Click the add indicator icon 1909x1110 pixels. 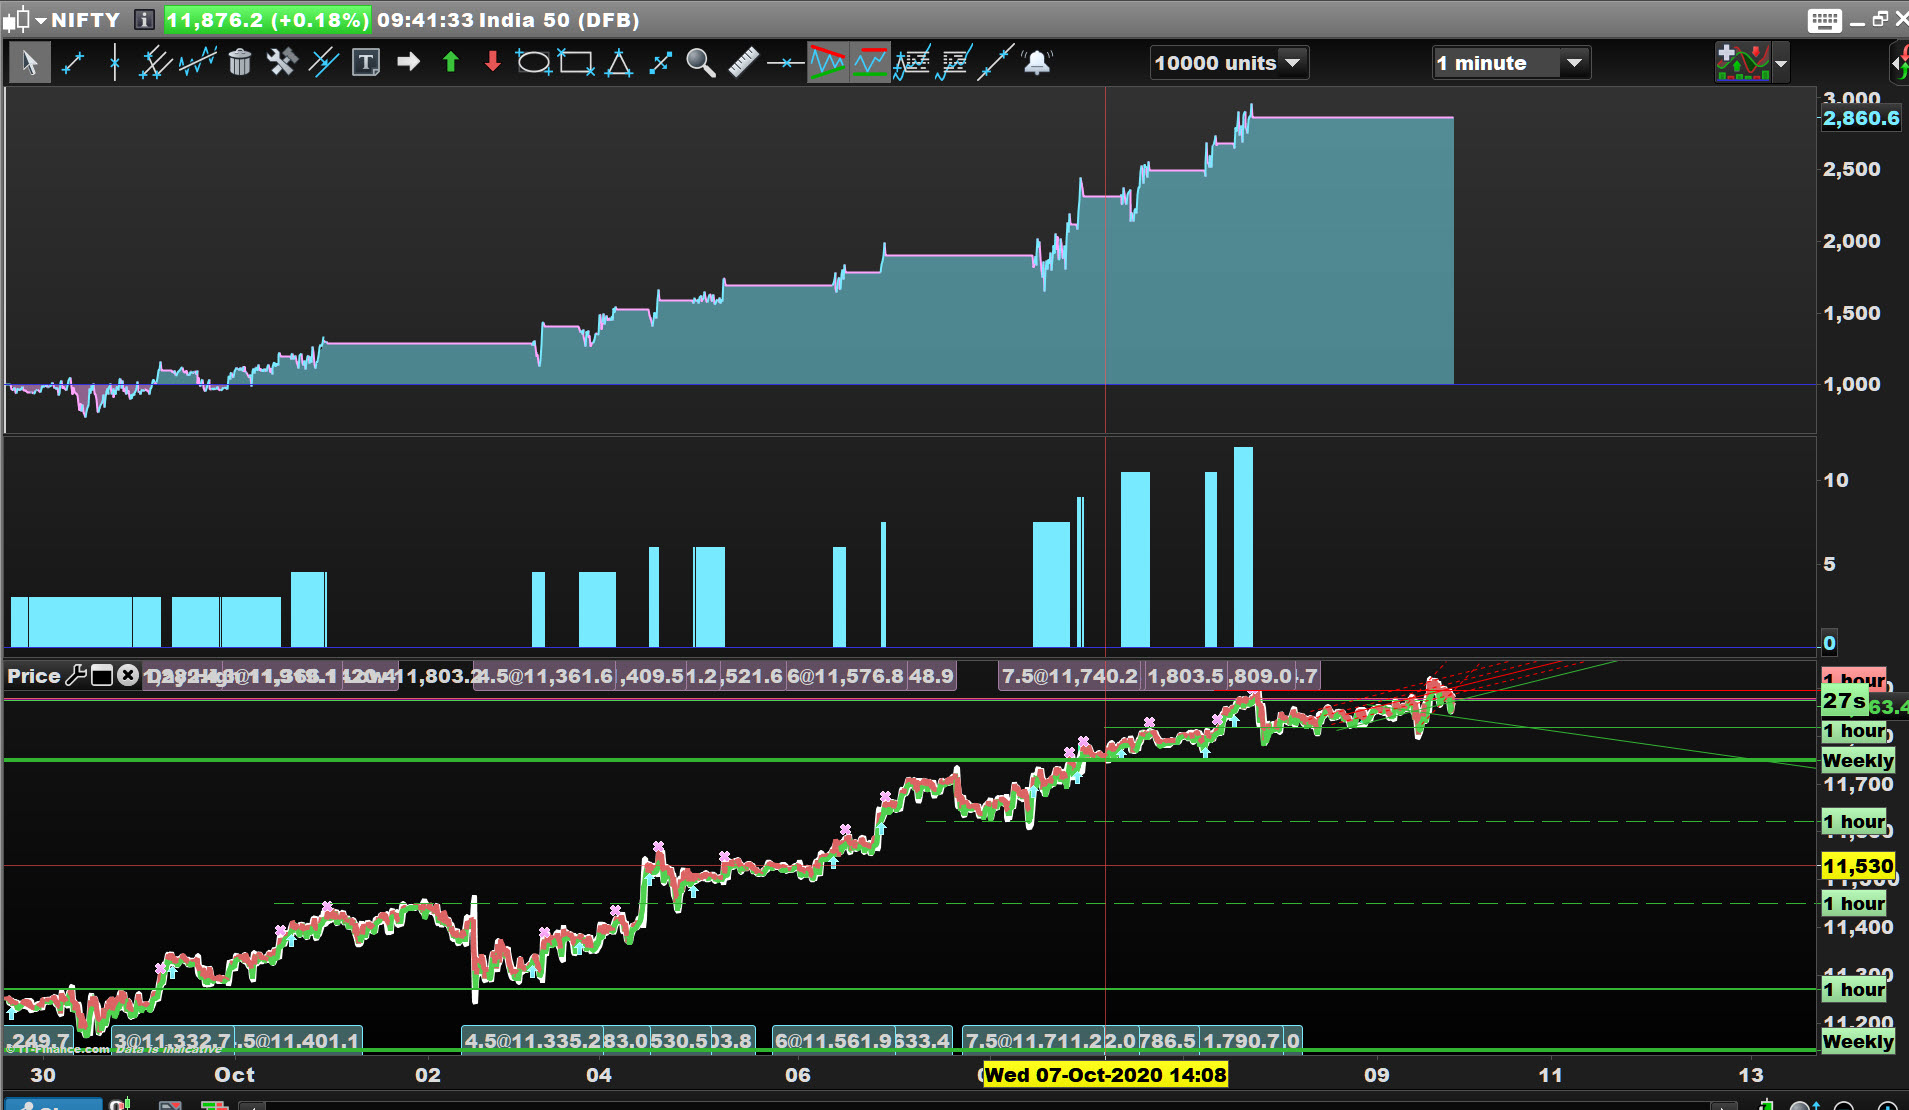click(x=1743, y=63)
